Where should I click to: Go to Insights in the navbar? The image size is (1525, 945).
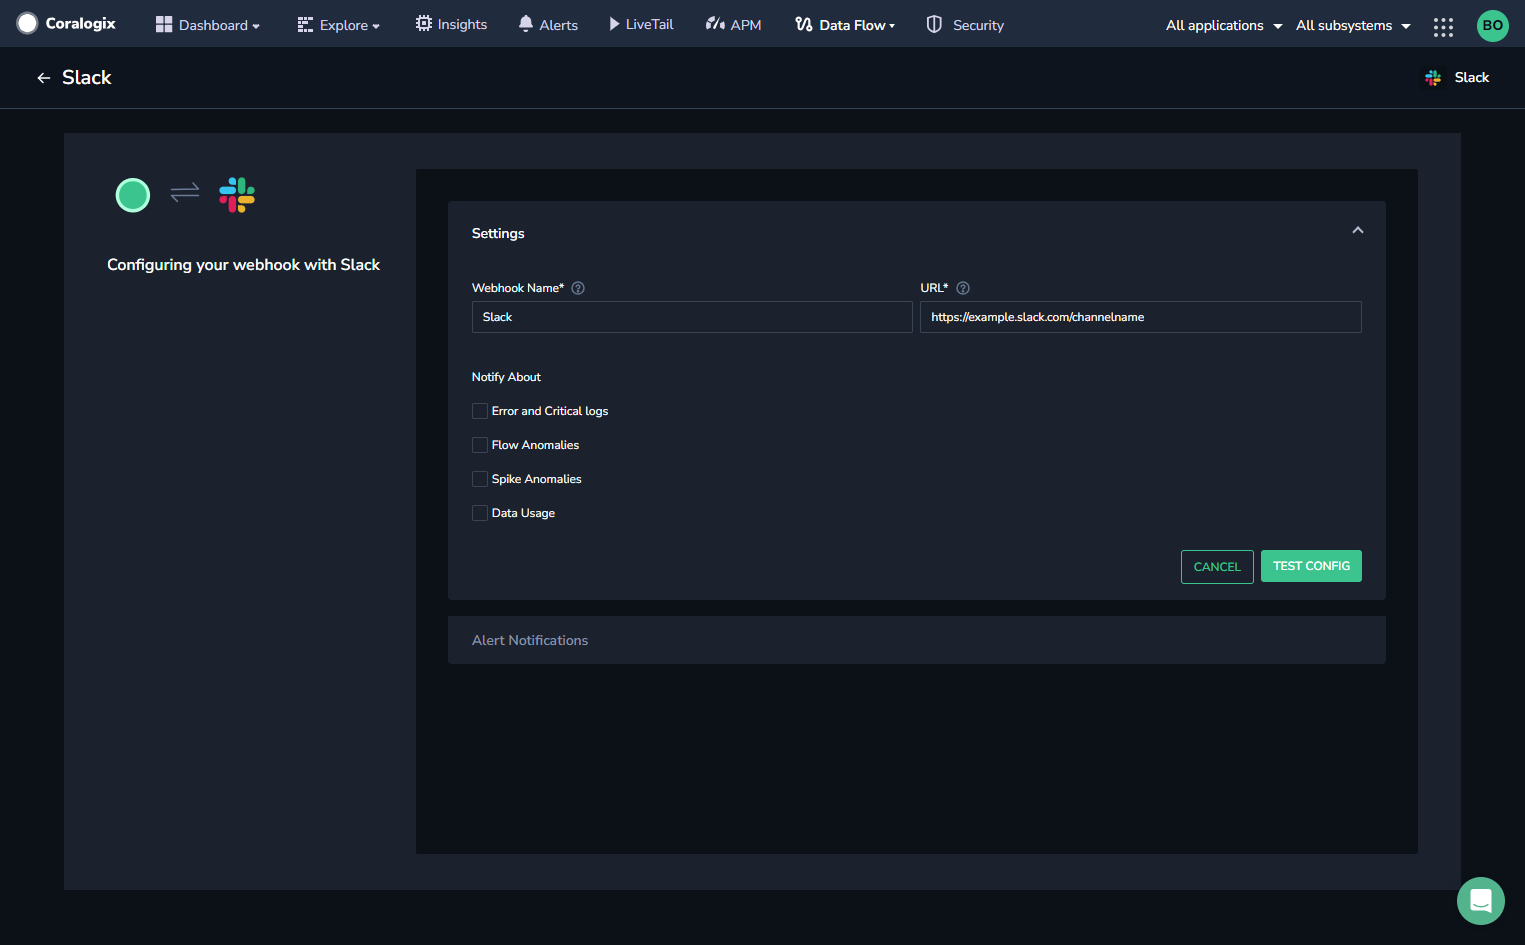(x=452, y=24)
